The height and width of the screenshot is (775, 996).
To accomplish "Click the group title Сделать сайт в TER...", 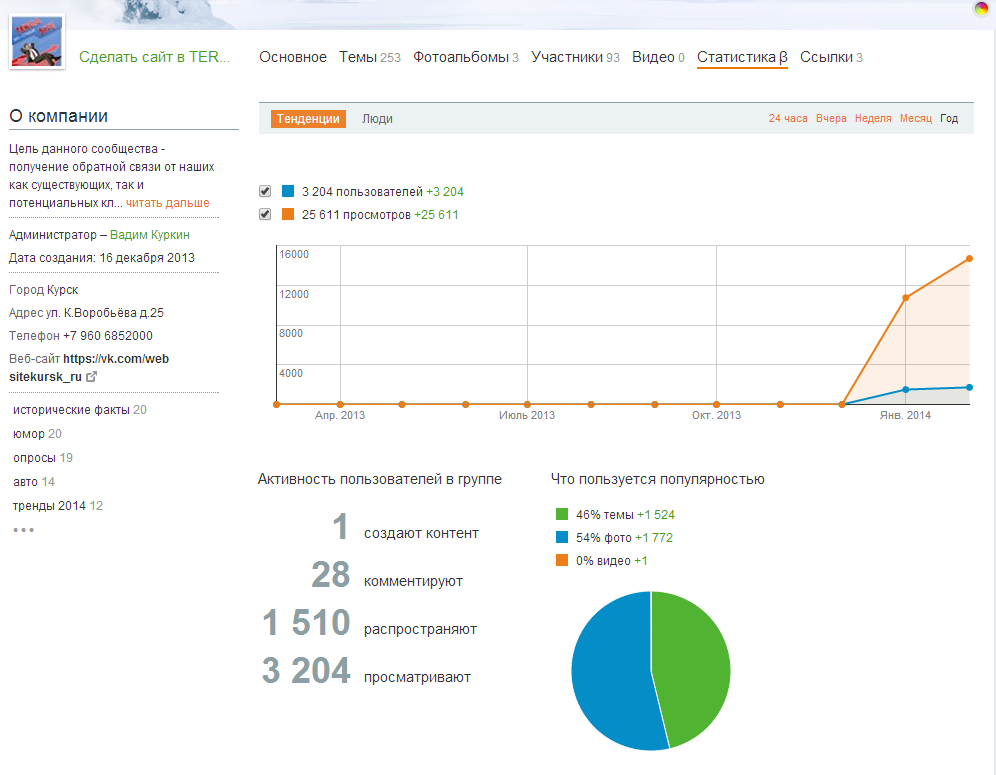I will point(154,57).
